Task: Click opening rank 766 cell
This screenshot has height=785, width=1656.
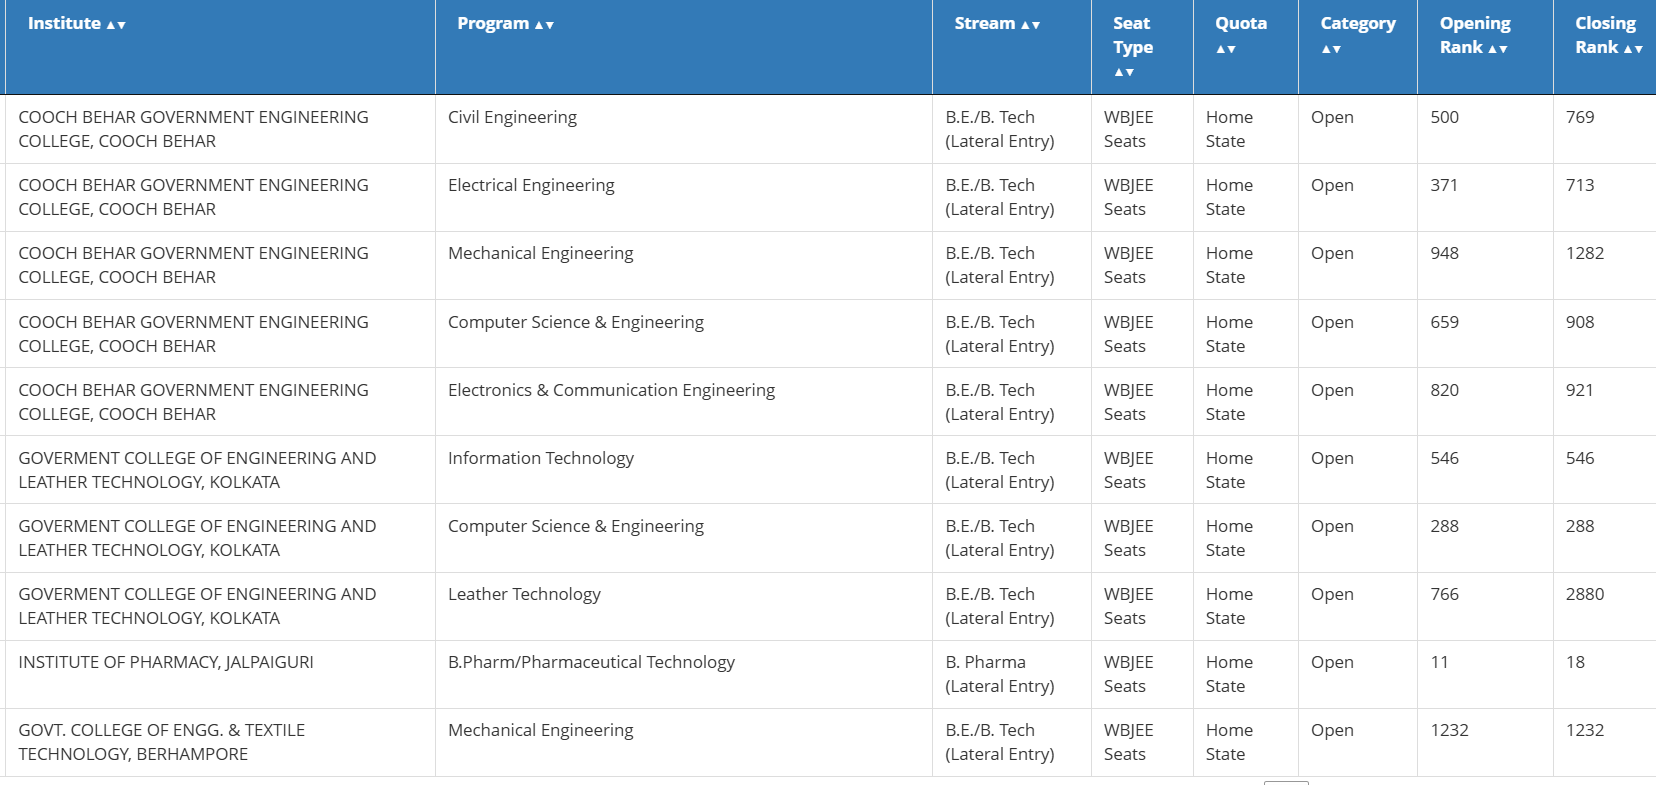Action: [1485, 606]
